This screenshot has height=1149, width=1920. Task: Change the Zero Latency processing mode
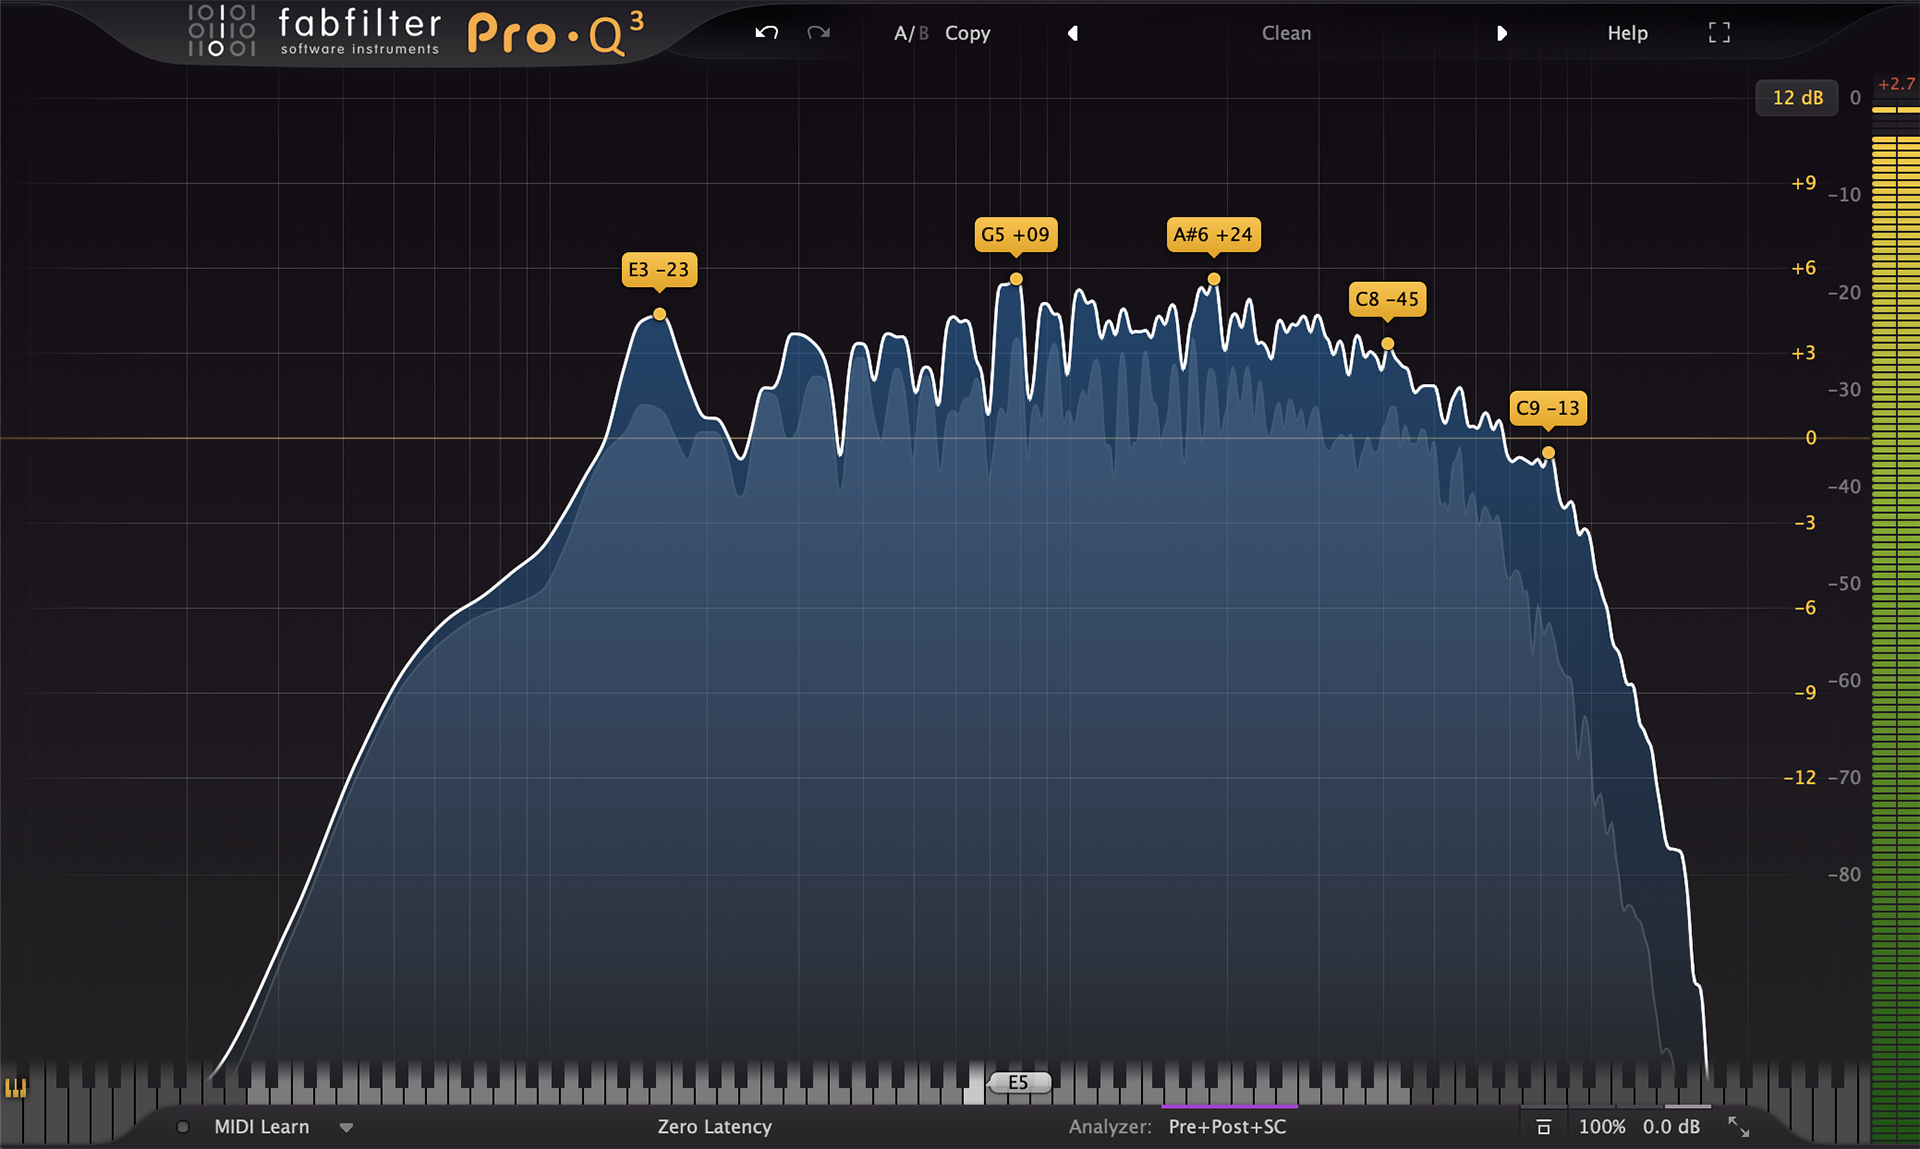(x=714, y=1127)
